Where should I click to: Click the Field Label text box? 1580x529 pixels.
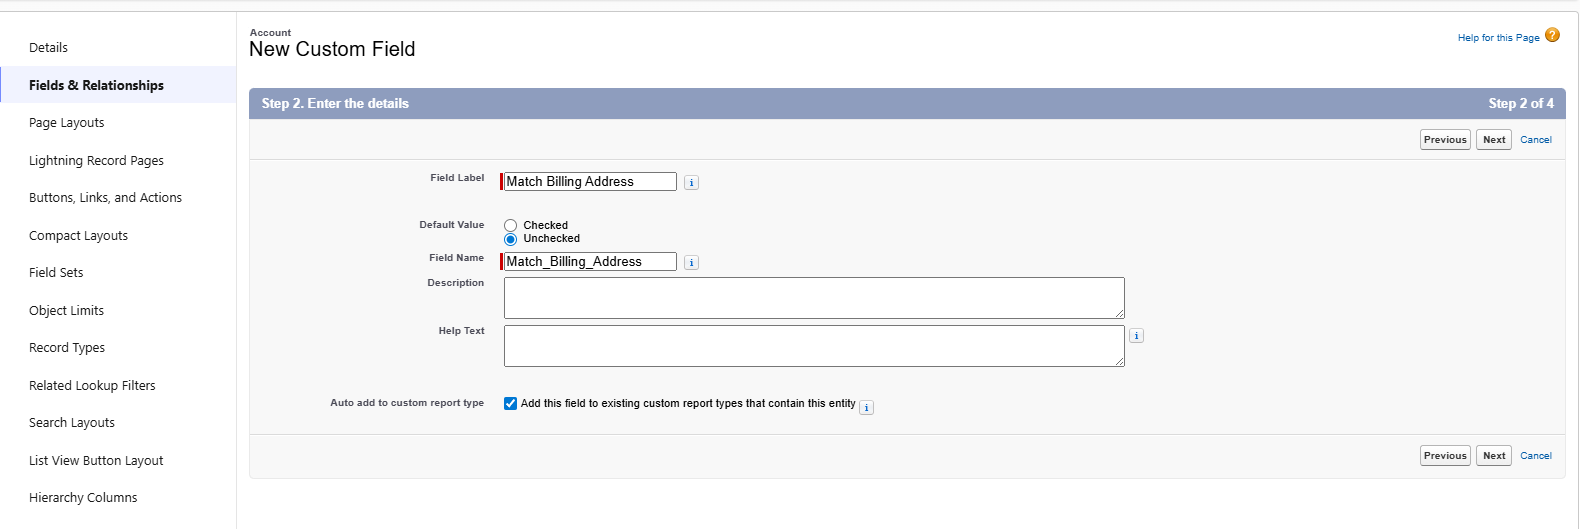590,182
